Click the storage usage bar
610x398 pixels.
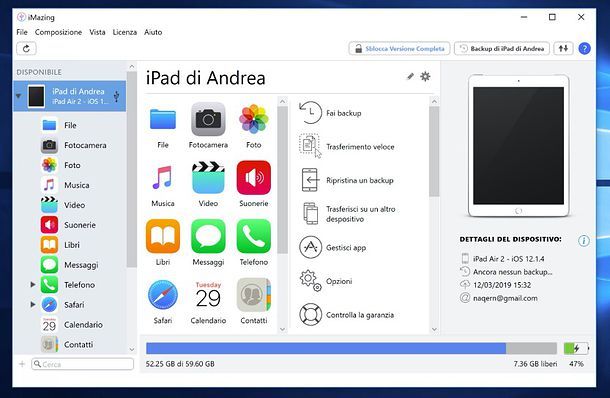click(351, 348)
